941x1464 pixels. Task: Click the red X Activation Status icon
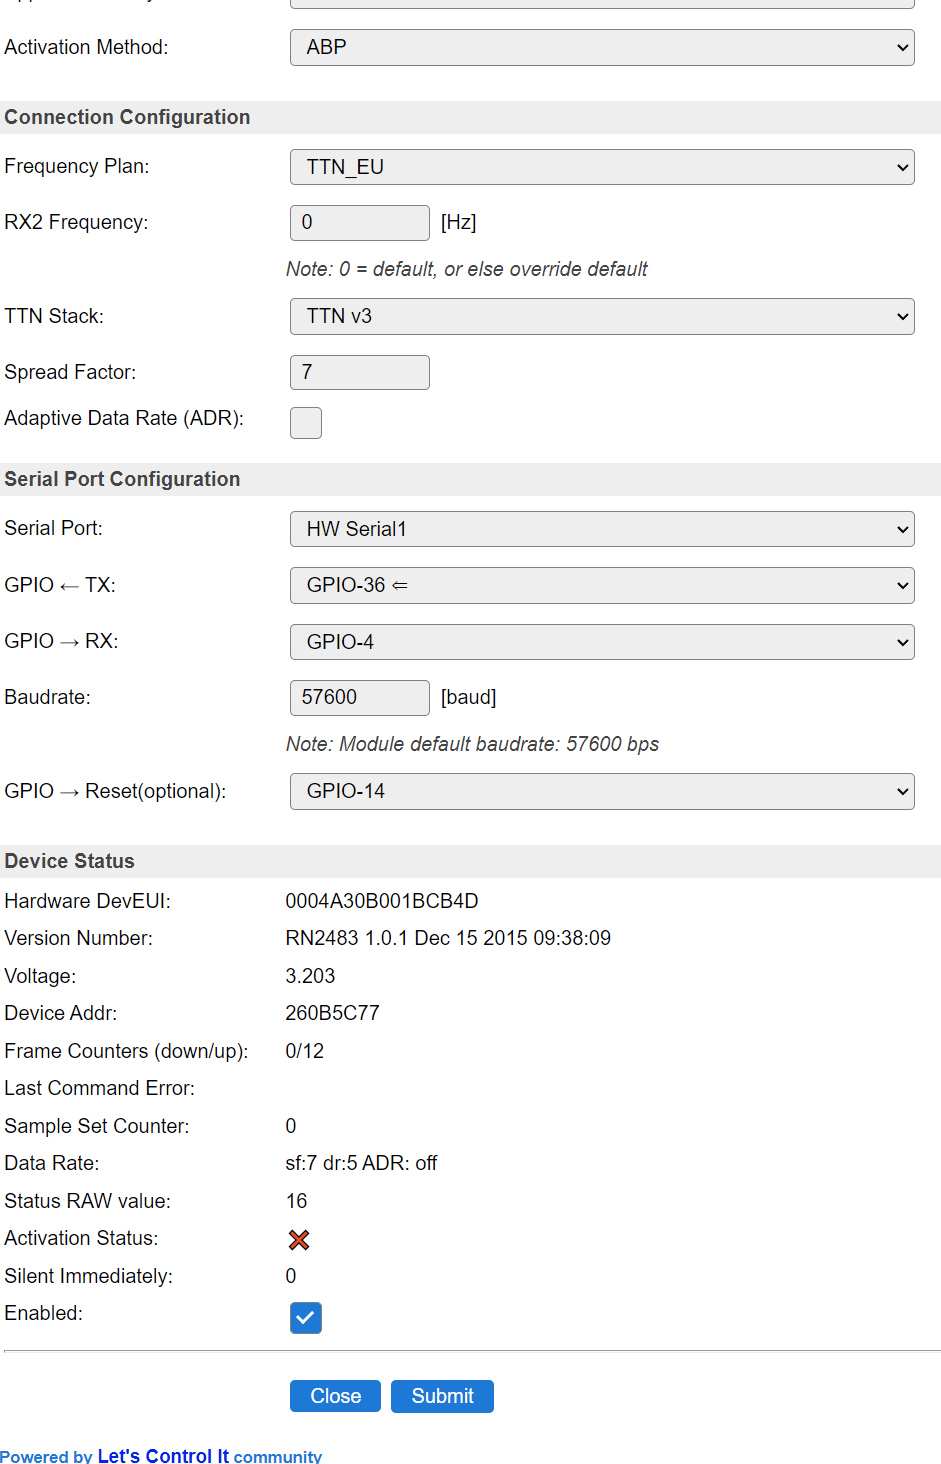pos(299,1240)
